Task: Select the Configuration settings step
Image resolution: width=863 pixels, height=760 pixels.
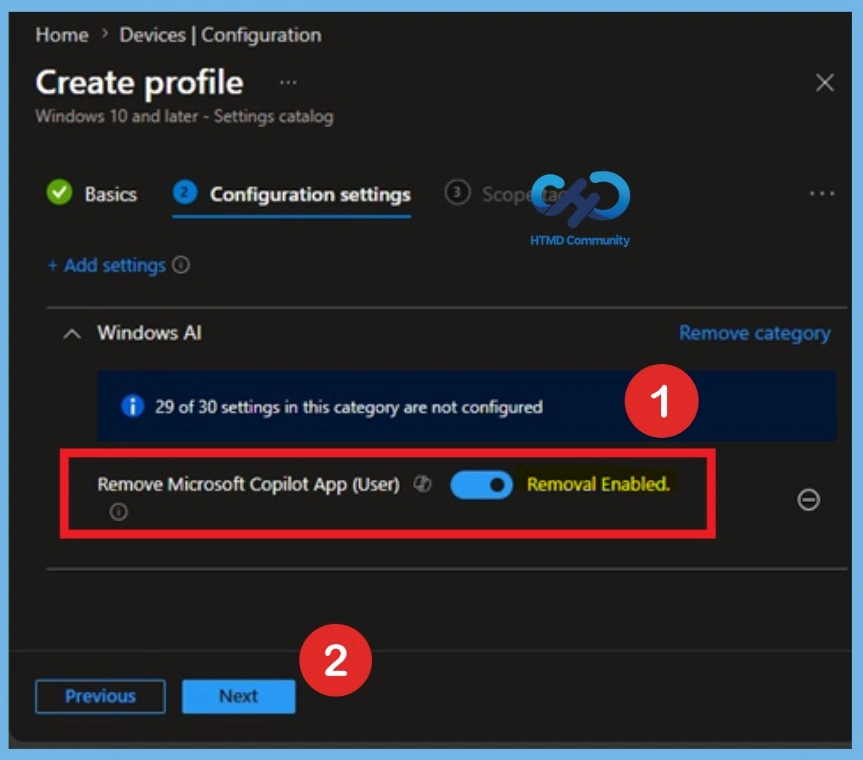Action: point(292,194)
